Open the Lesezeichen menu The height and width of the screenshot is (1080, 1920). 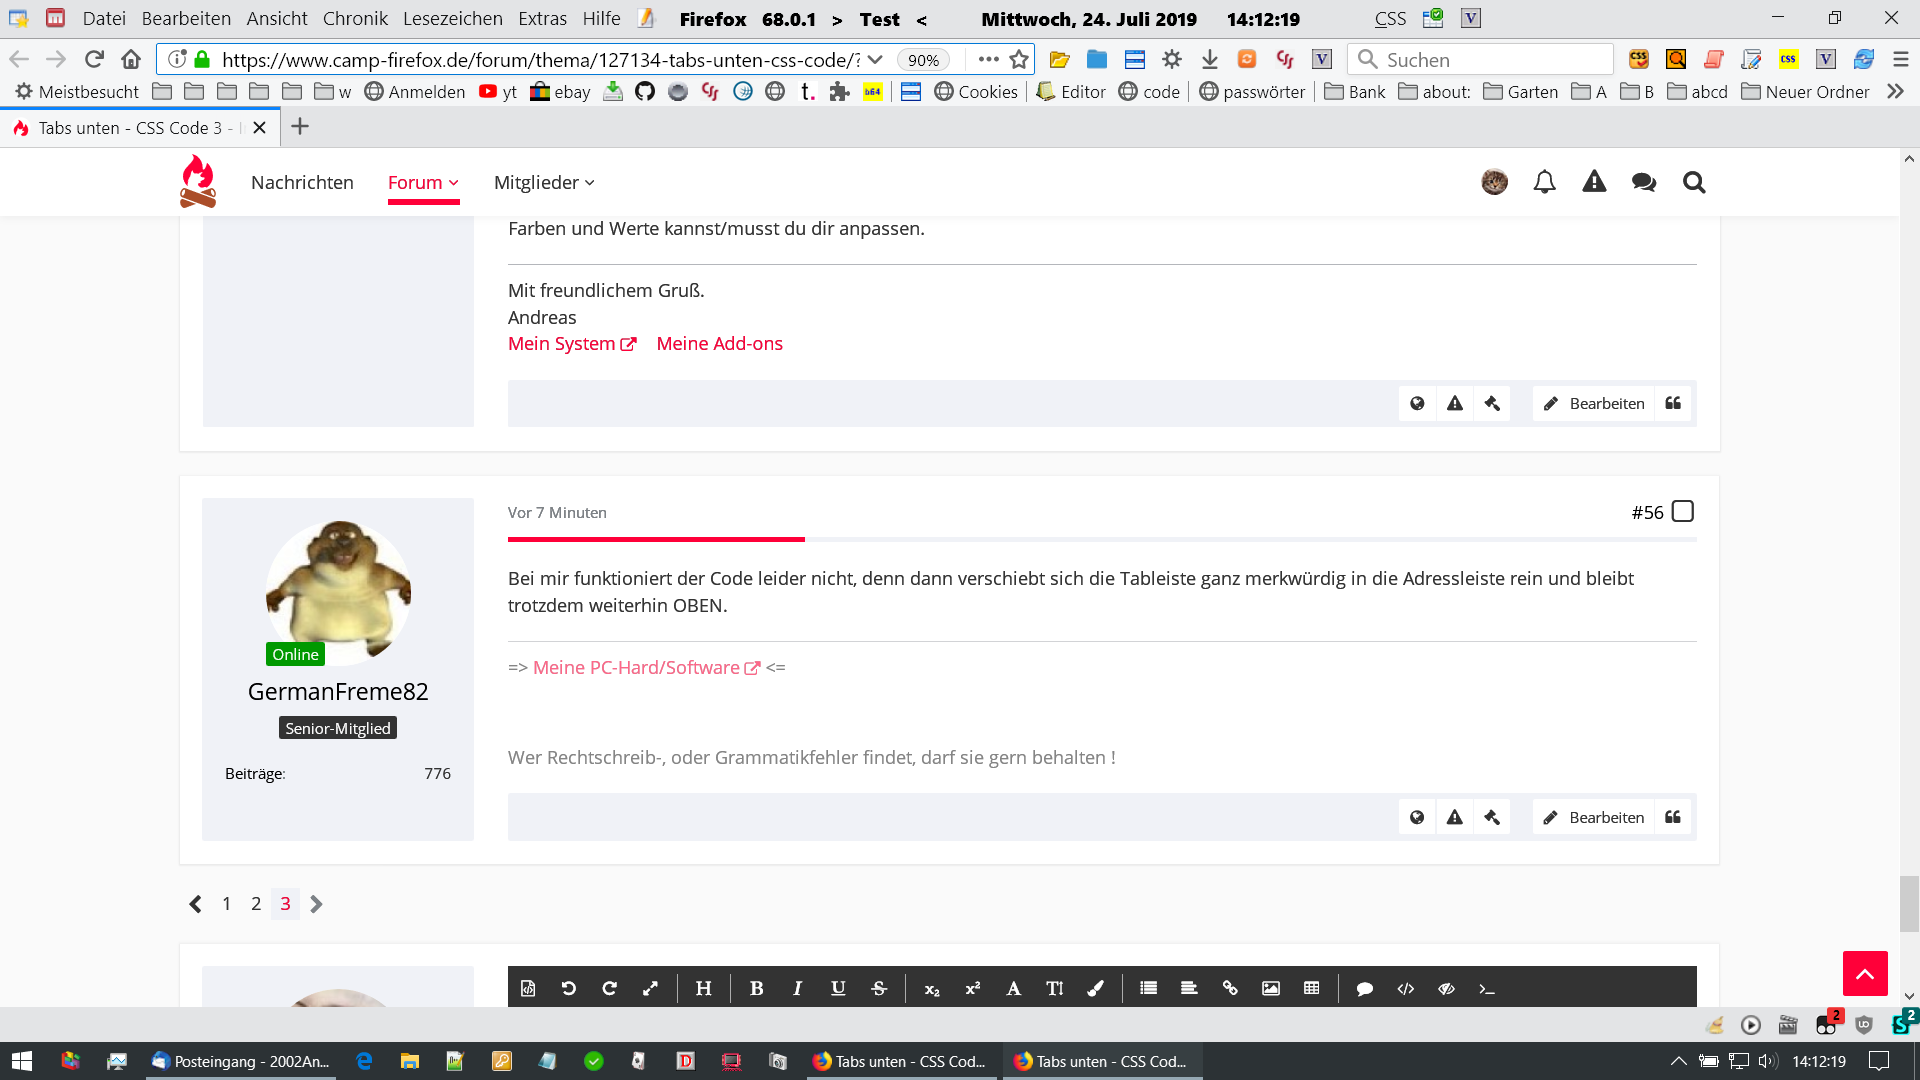(452, 18)
